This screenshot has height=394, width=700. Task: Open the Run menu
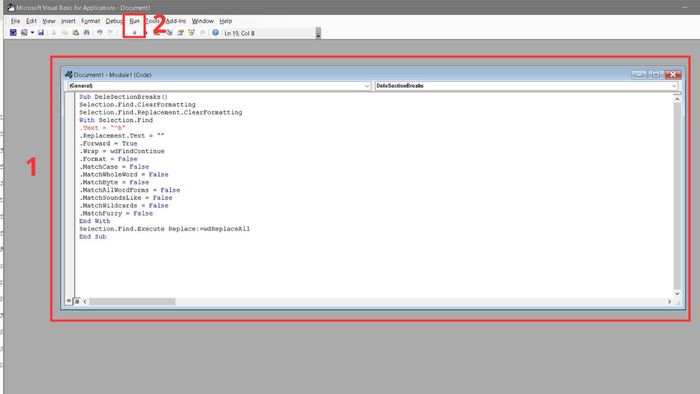pyautogui.click(x=134, y=21)
